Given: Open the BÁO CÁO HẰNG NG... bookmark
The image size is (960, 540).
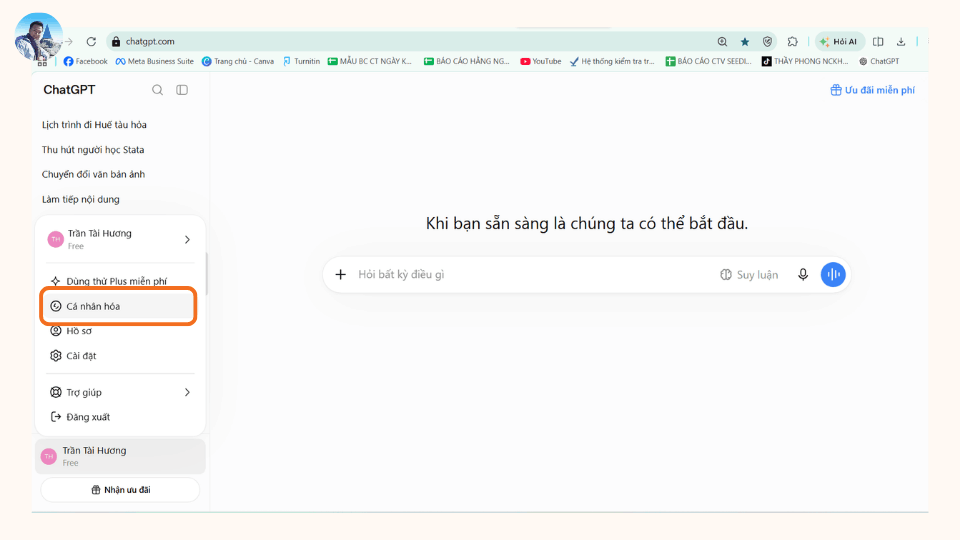Looking at the screenshot, I should tap(467, 61).
